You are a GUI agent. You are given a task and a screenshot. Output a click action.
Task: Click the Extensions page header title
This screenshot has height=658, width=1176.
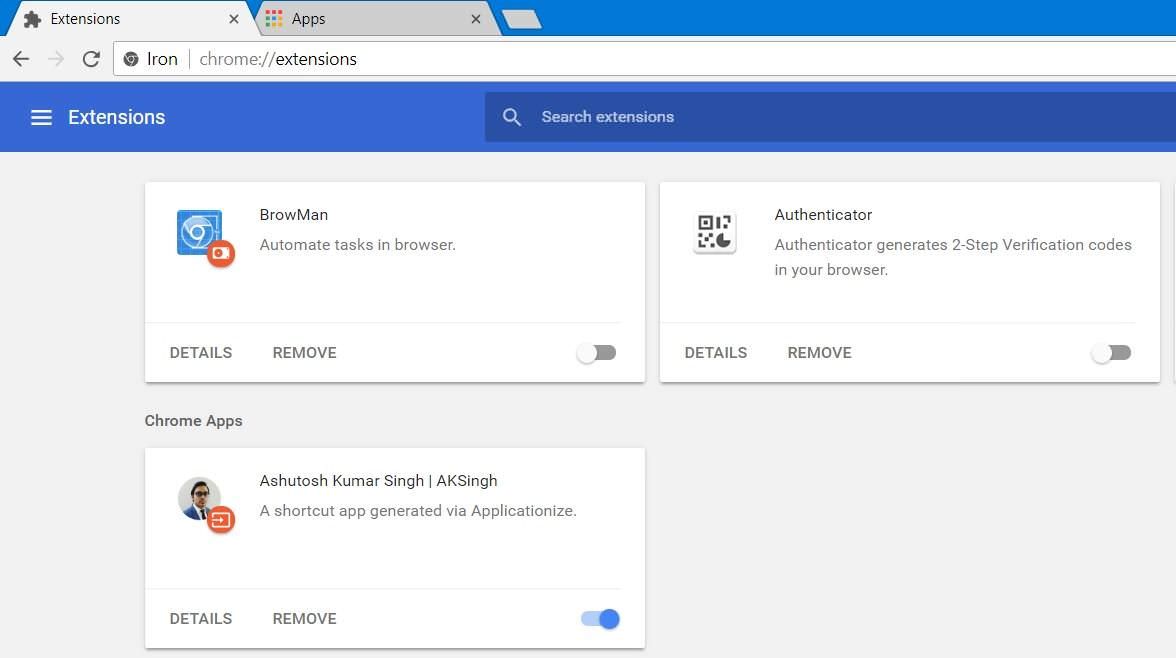coord(117,117)
